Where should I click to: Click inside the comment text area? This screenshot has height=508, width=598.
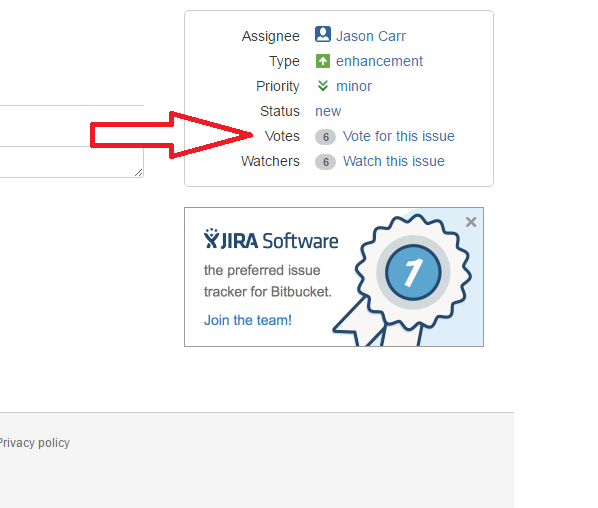pyautogui.click(x=71, y=162)
